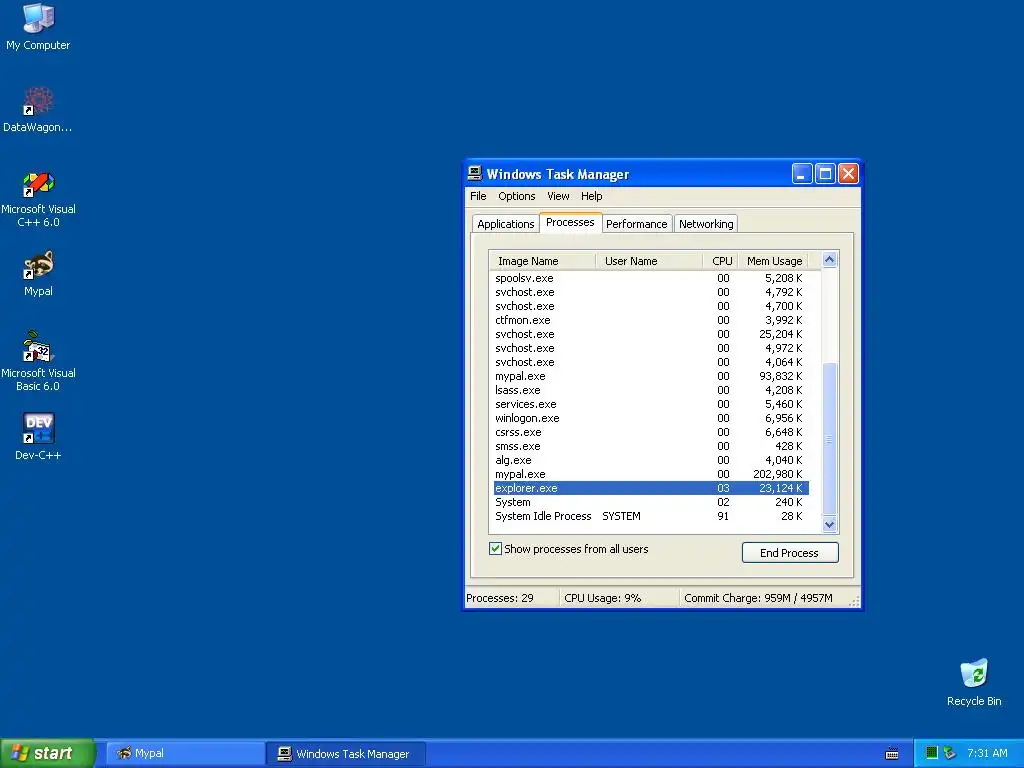Open the File menu
The width and height of the screenshot is (1024, 768).
[x=478, y=196]
